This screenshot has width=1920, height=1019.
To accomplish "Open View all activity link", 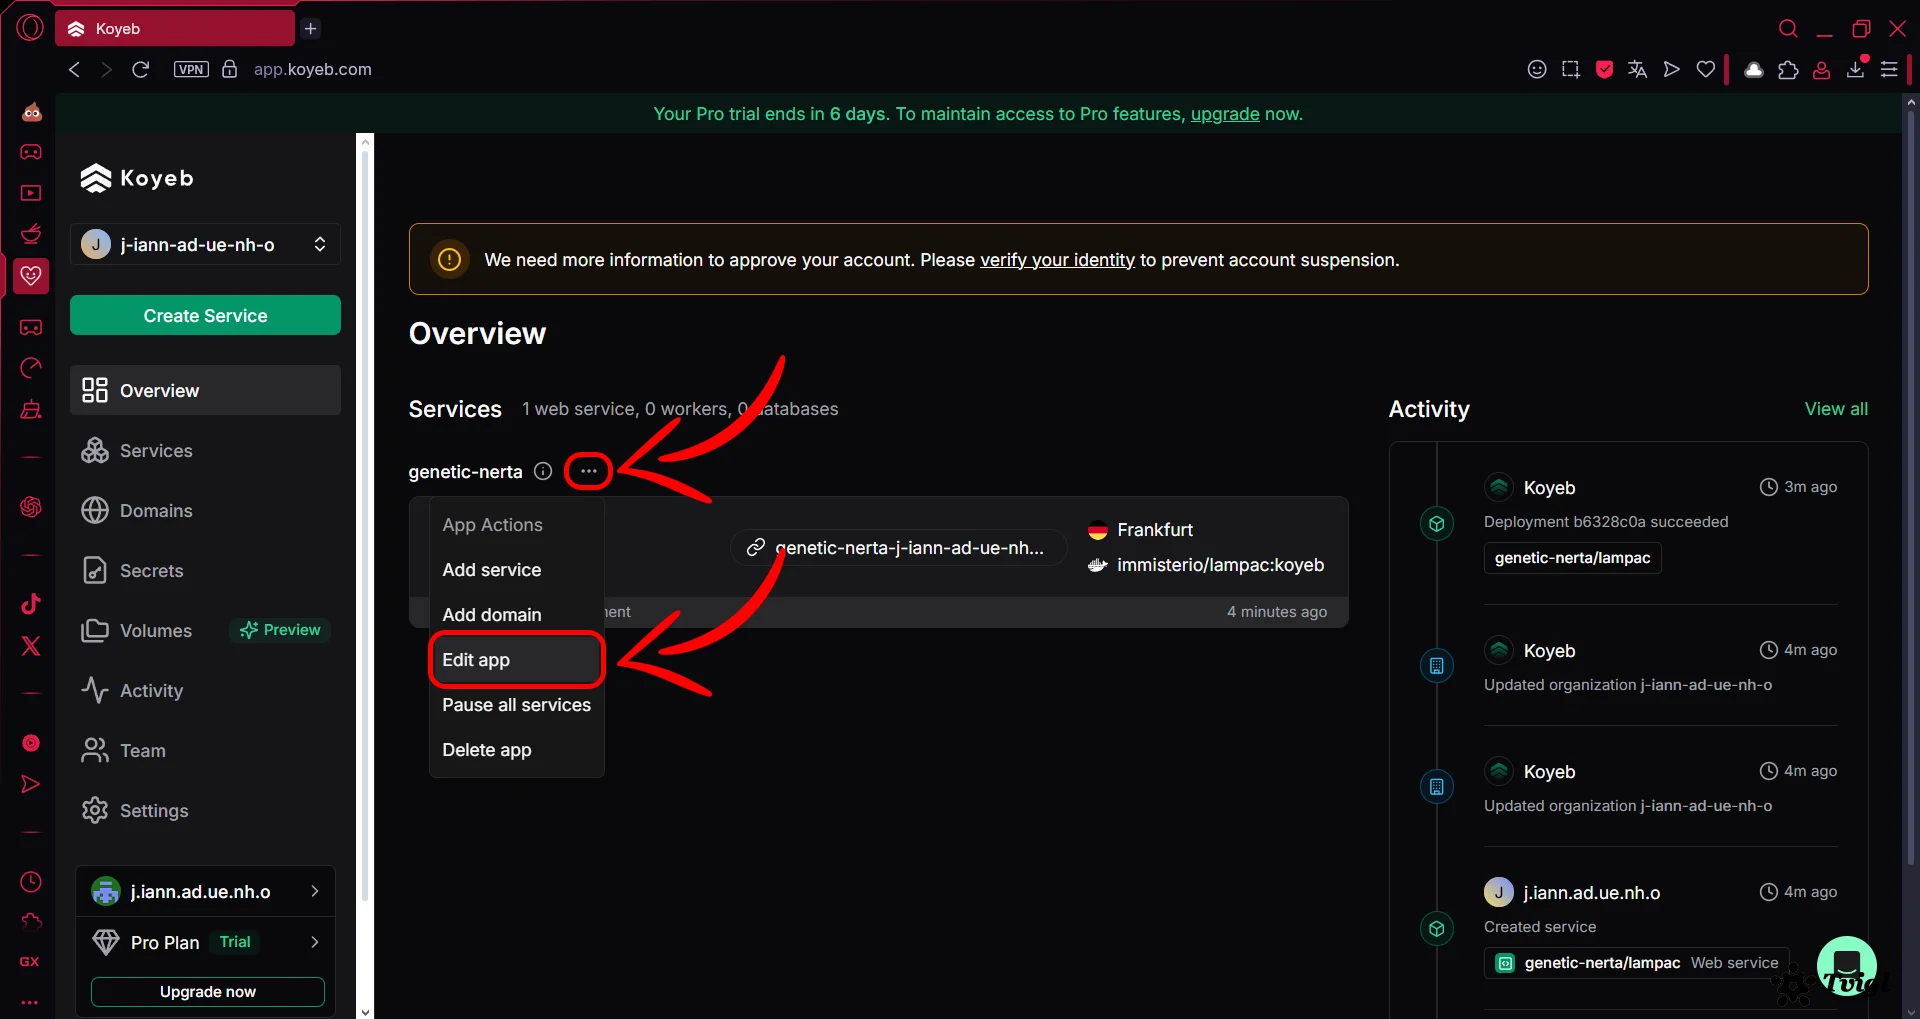I will [1836, 409].
